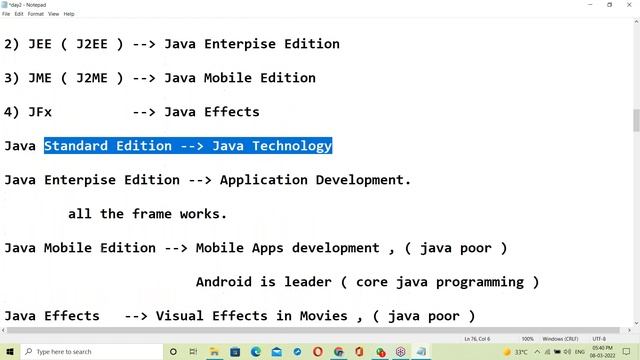640x360 pixels.
Task: Open Cortana circle icon in taskbar
Action: point(173,351)
